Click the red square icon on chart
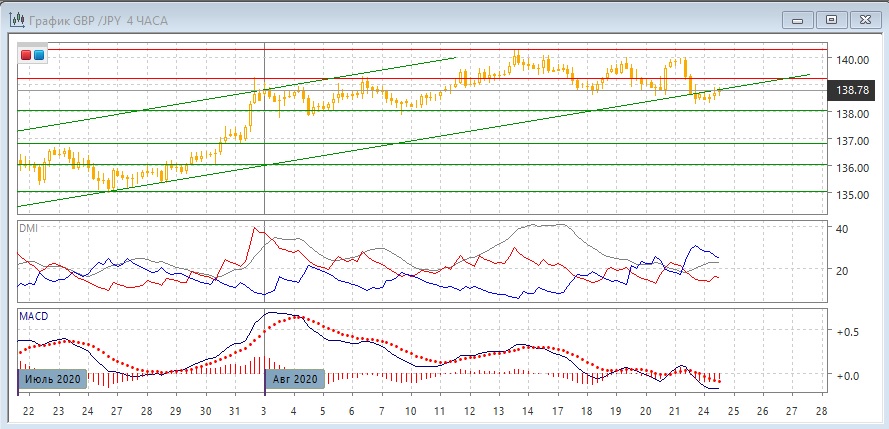This screenshot has height=429, width=889. point(26,55)
